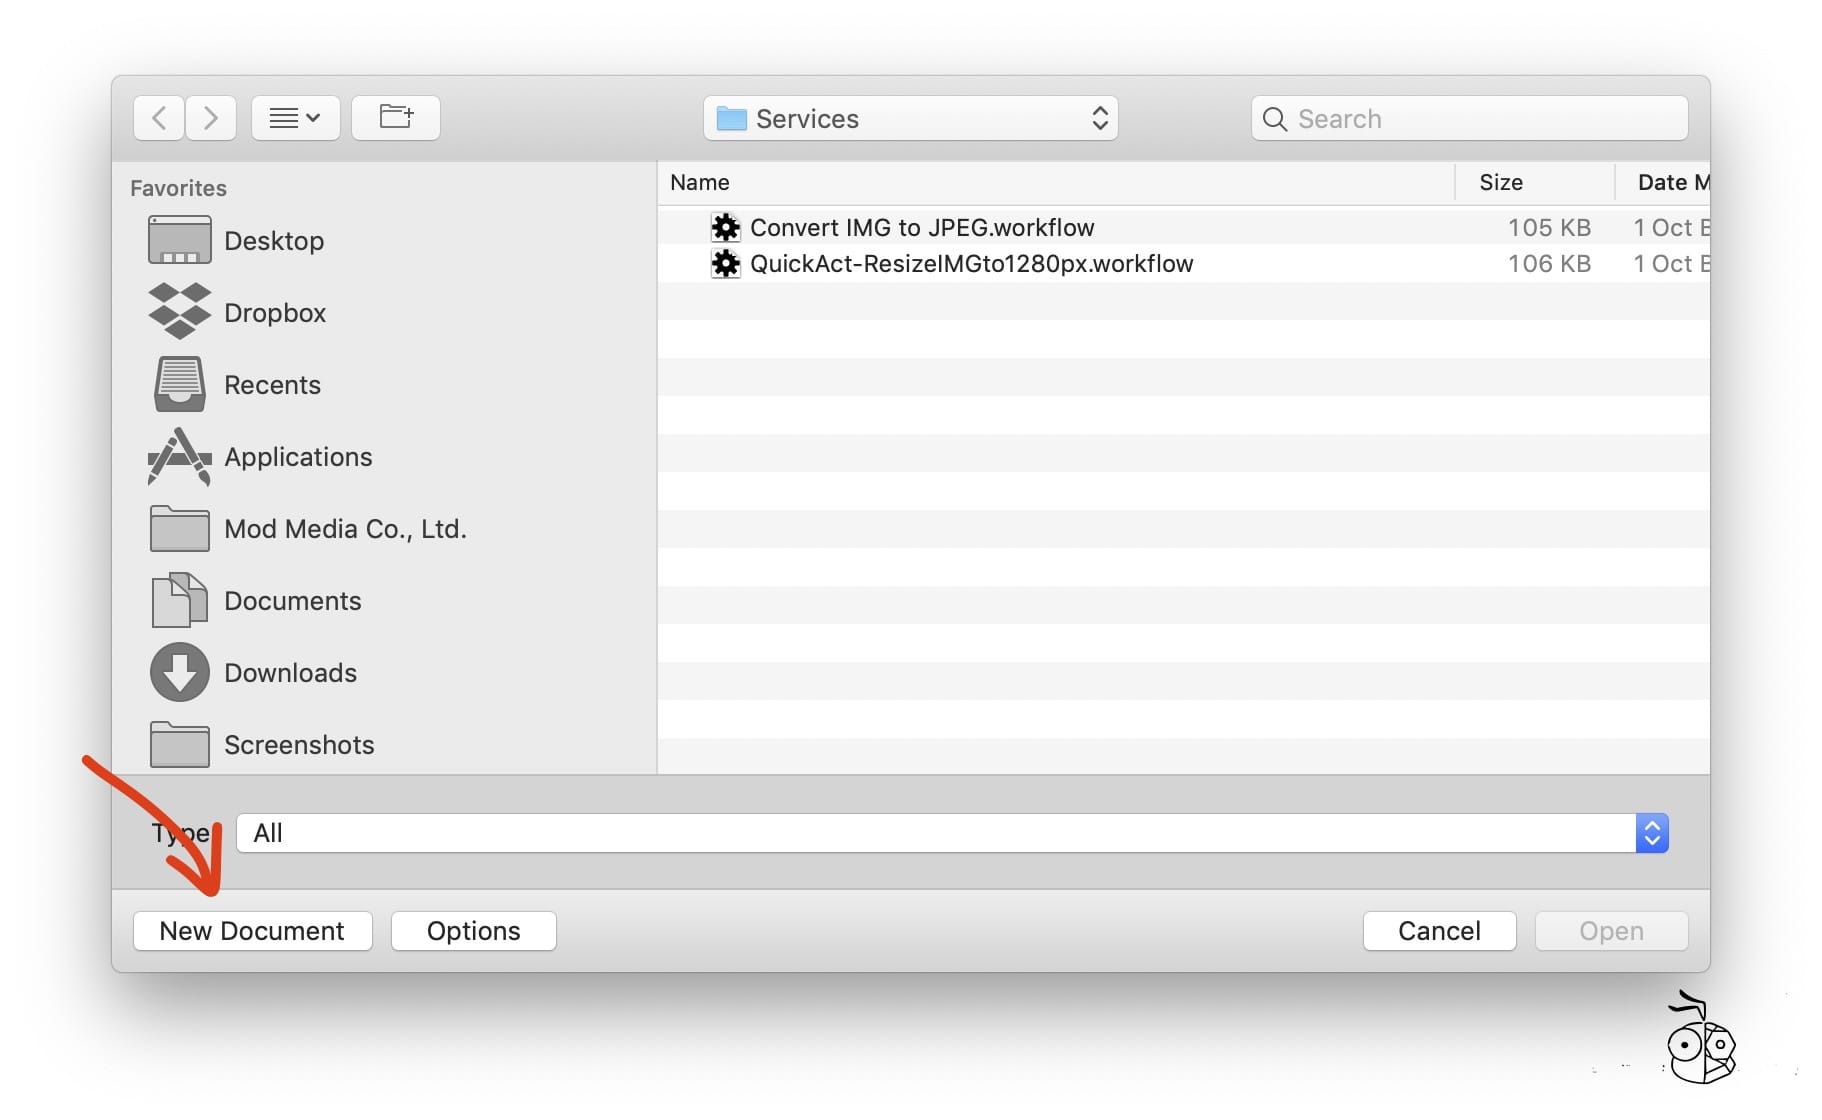Navigate back using the back arrow
The height and width of the screenshot is (1120, 1822).
(158, 117)
